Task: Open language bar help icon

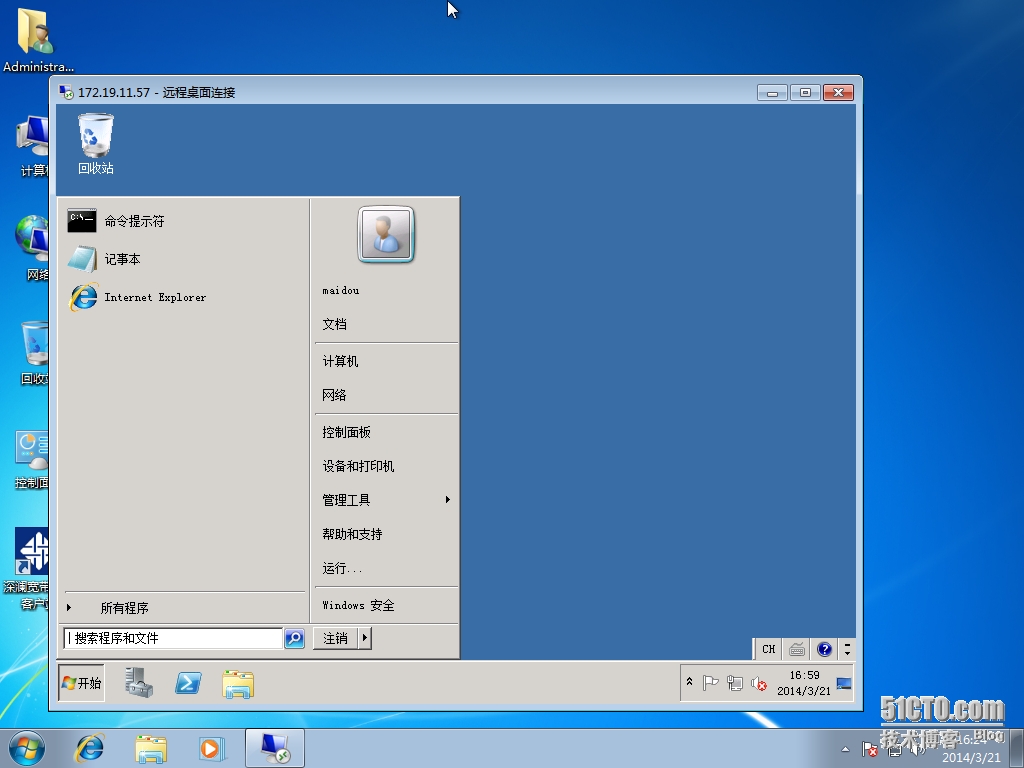Action: click(x=824, y=649)
